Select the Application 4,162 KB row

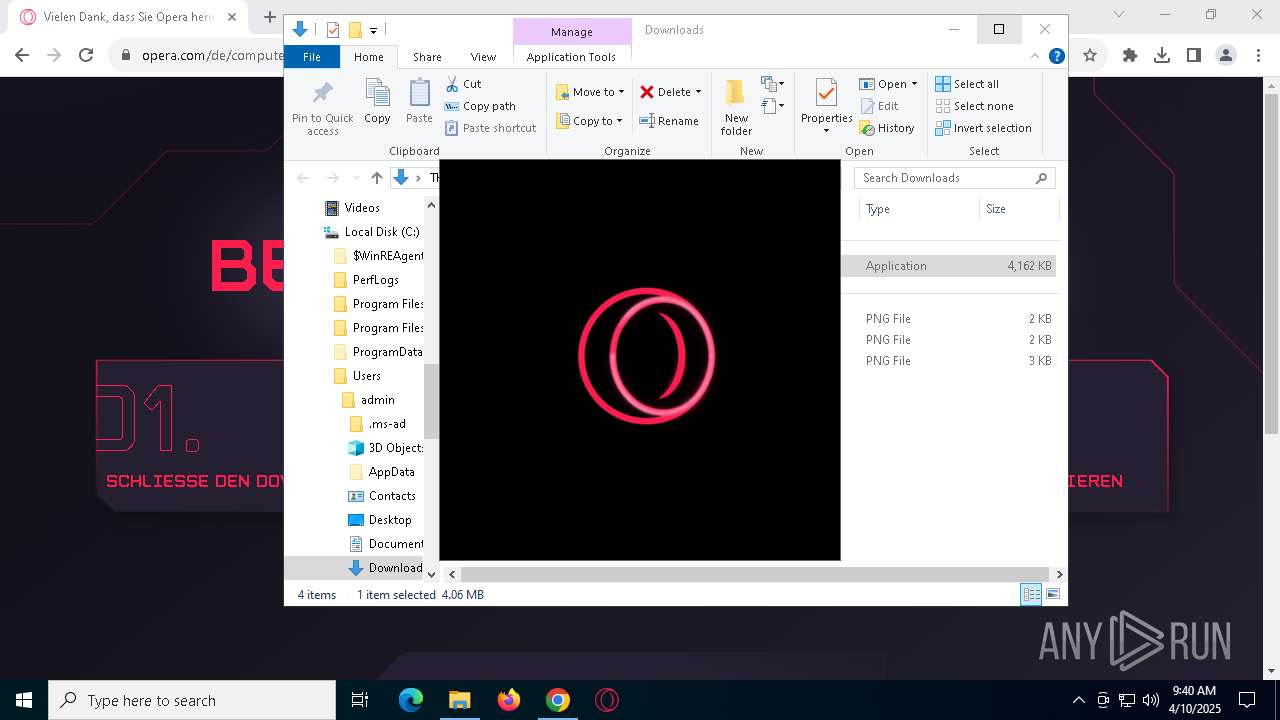(x=949, y=266)
